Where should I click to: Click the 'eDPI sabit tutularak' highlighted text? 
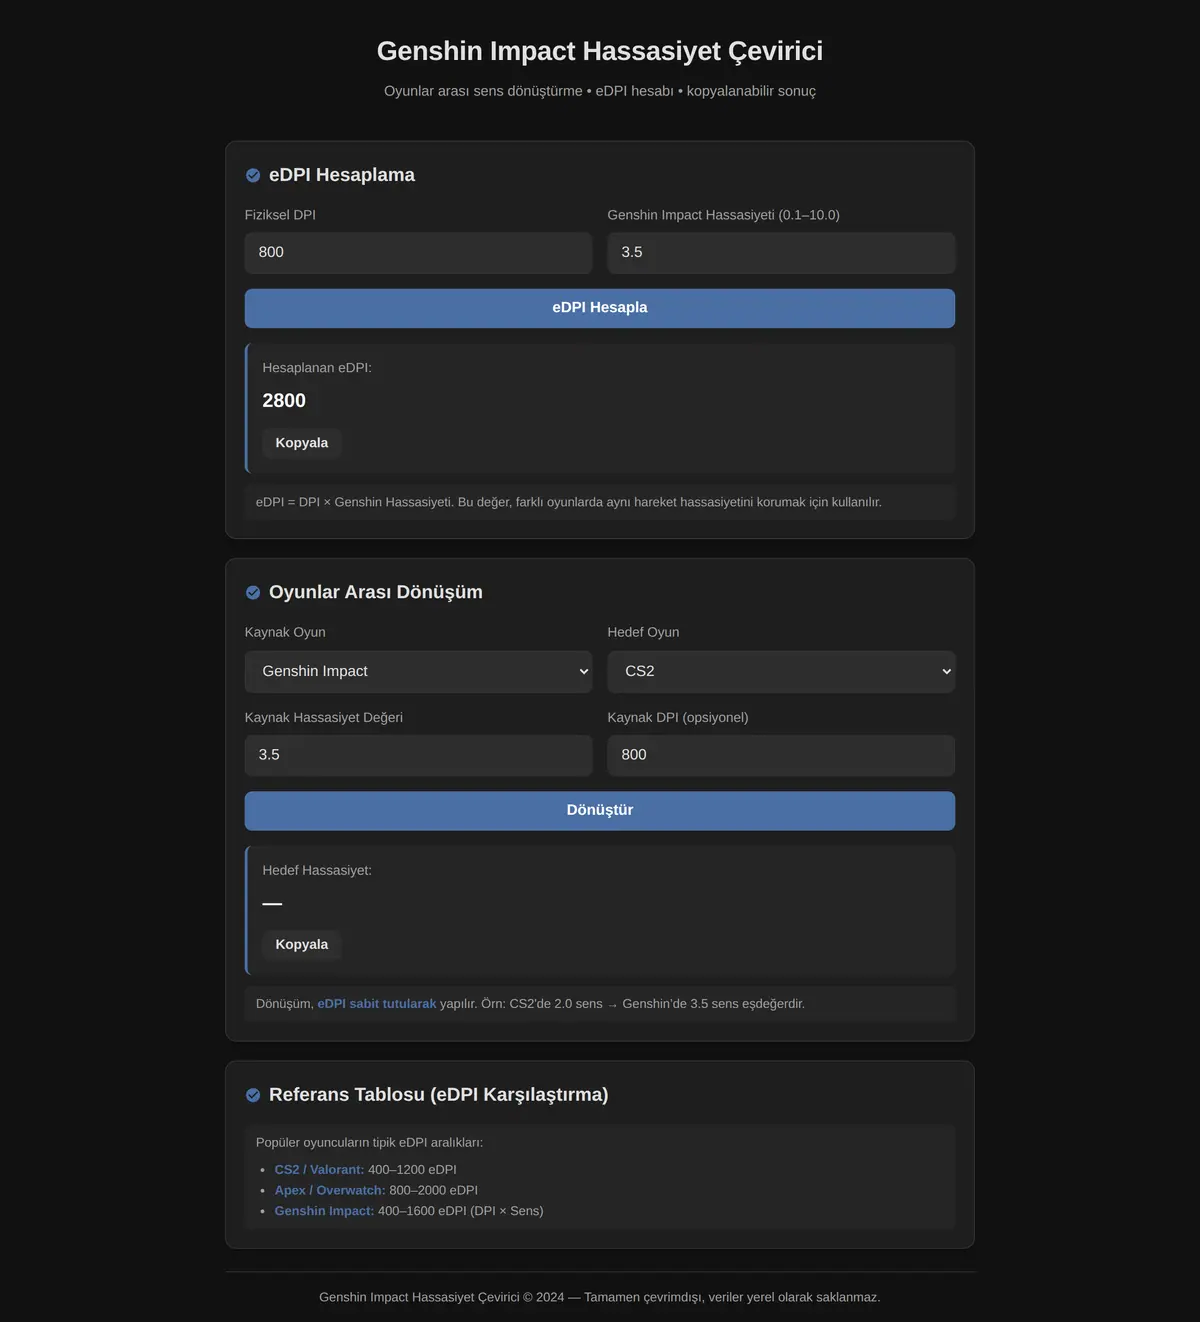(x=377, y=1003)
